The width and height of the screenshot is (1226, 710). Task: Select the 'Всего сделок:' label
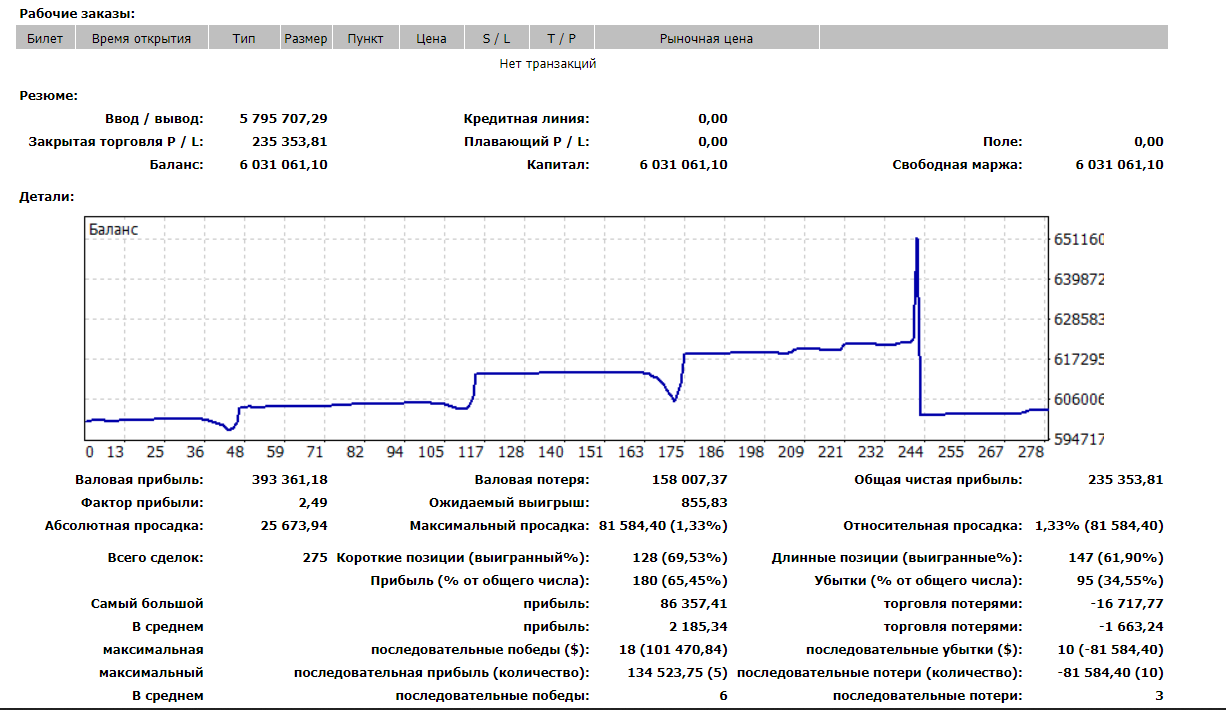point(155,557)
